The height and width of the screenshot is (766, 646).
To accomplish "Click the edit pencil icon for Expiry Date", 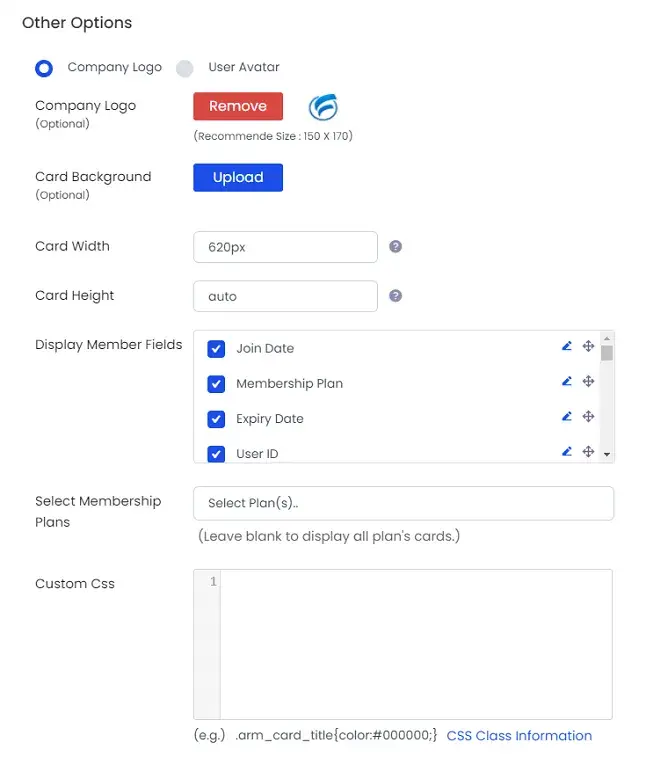I will [567, 416].
